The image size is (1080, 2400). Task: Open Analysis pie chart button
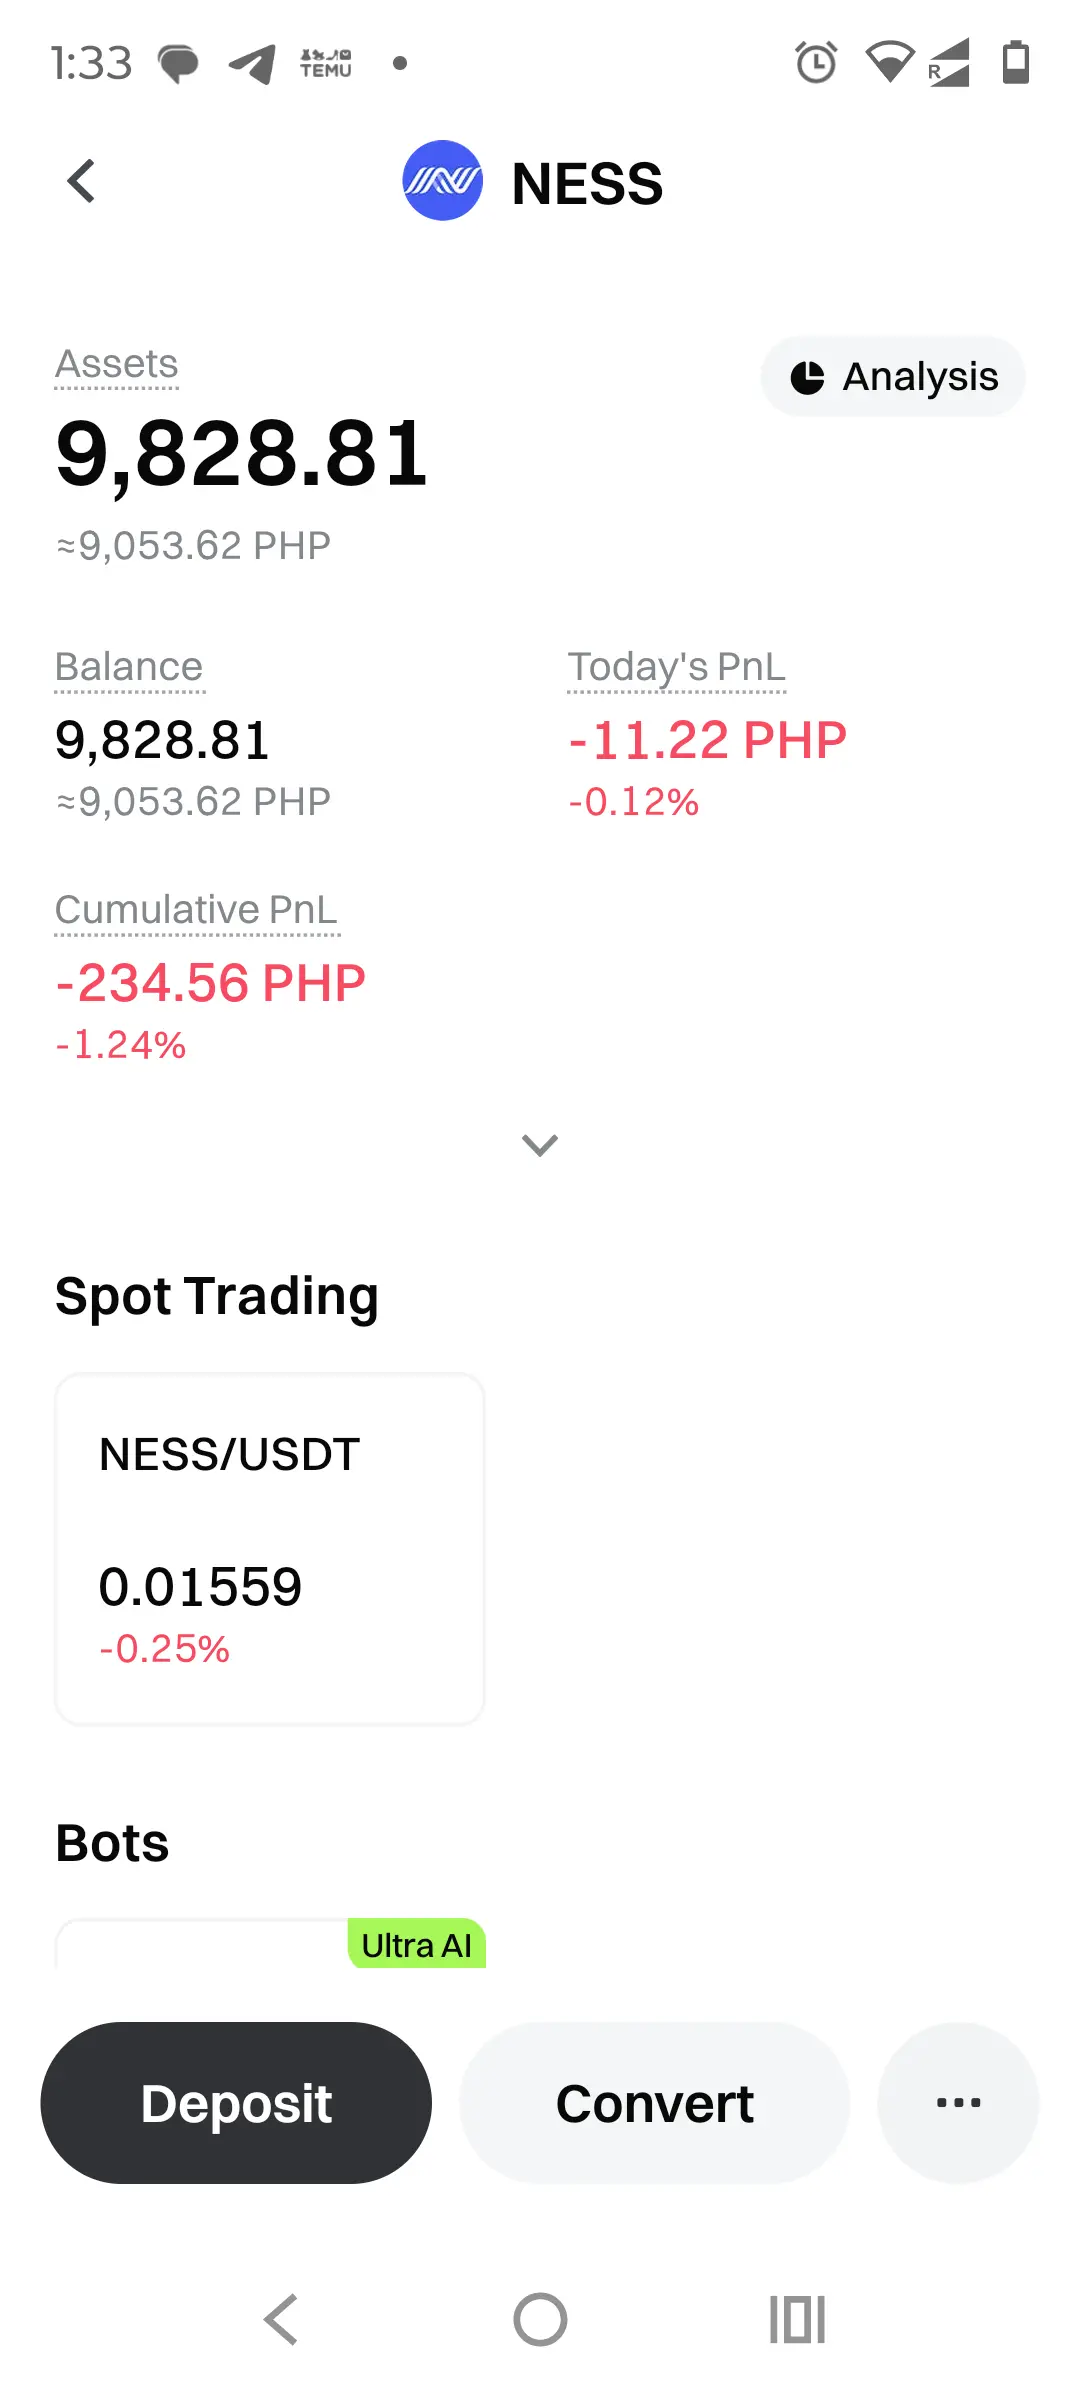coord(893,377)
